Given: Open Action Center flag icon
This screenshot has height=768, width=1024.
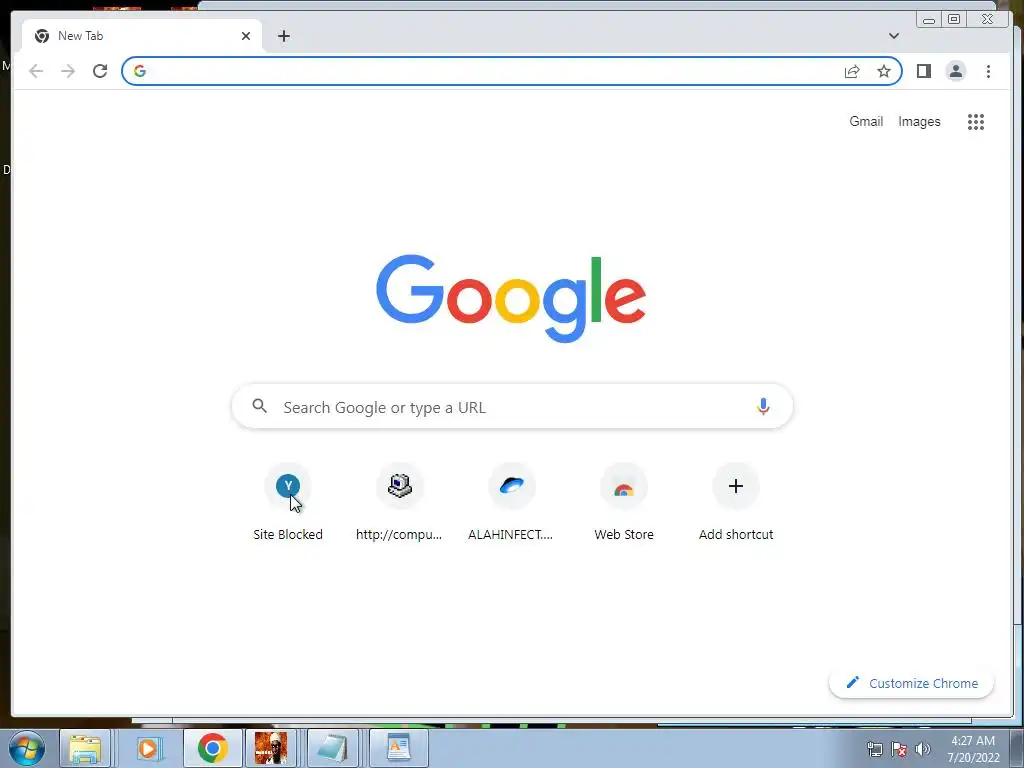Looking at the screenshot, I should [899, 749].
